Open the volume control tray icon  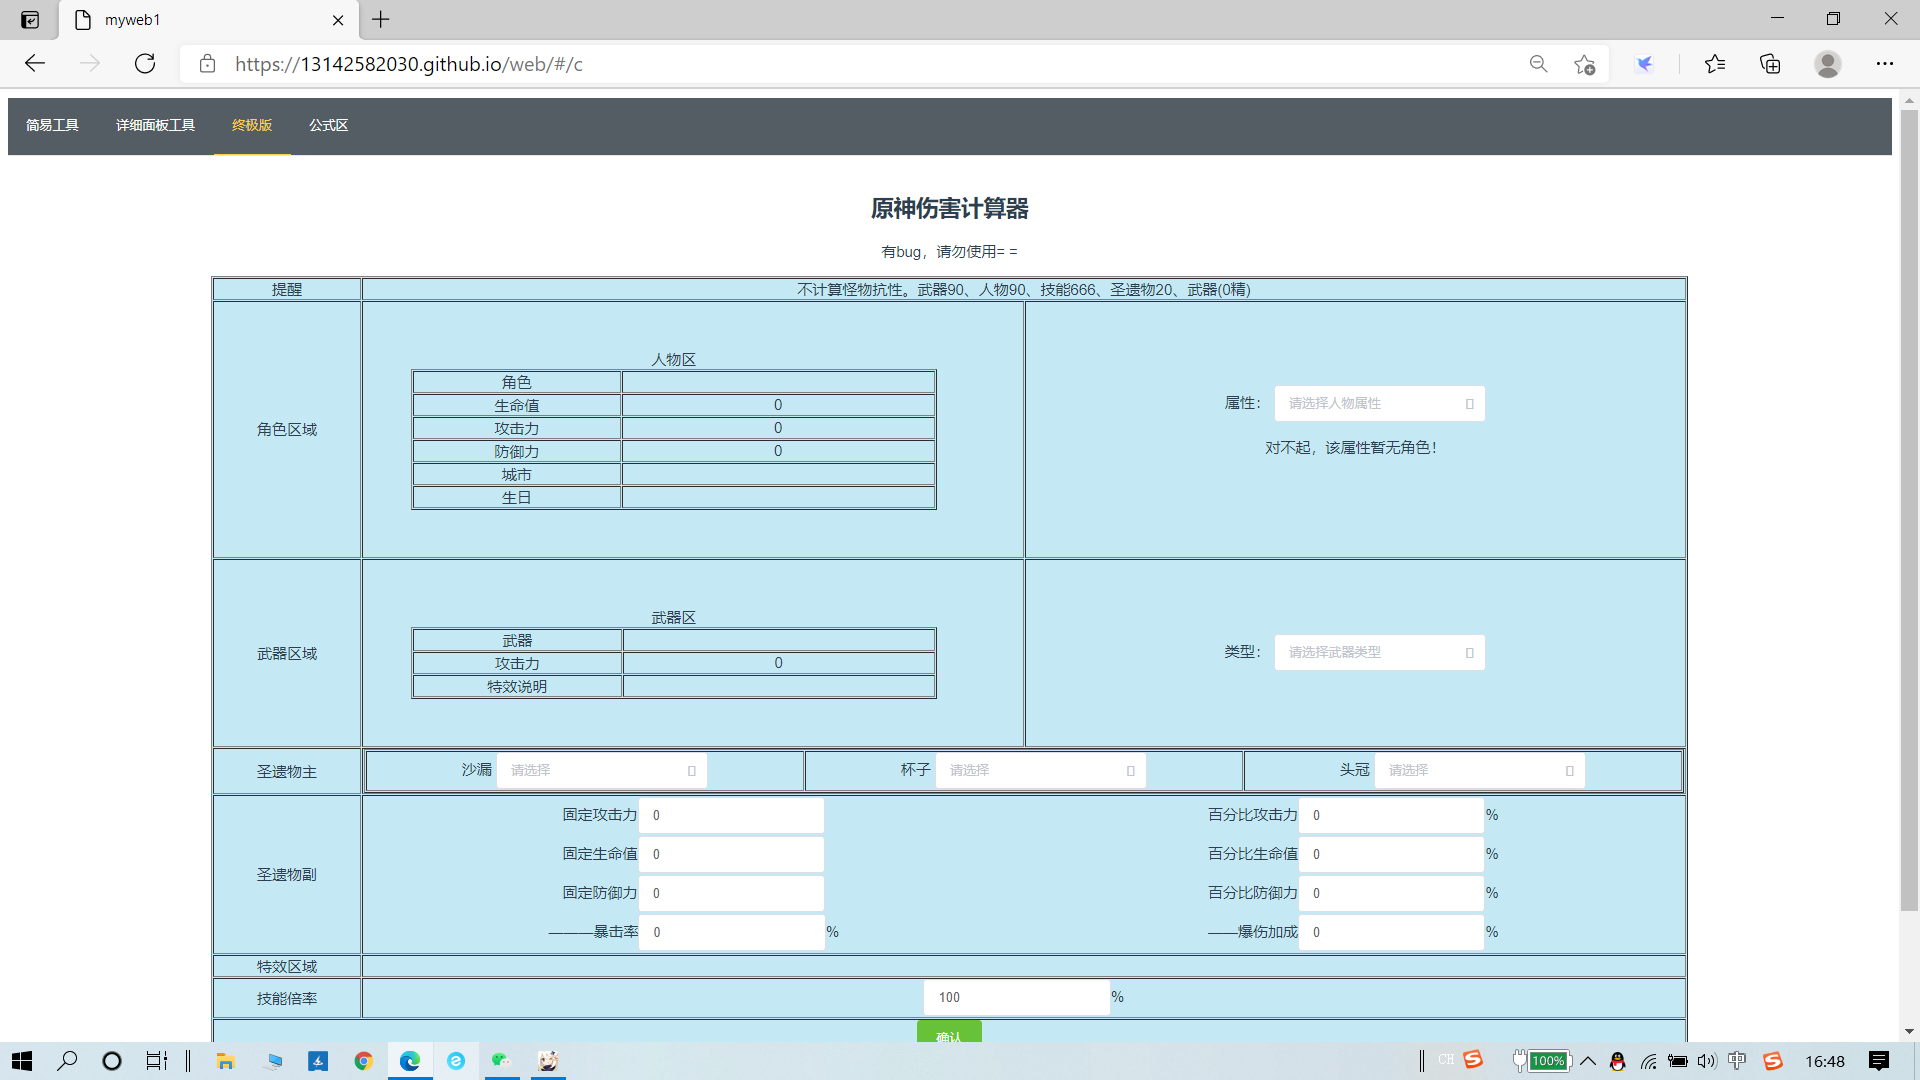coord(1707,1061)
